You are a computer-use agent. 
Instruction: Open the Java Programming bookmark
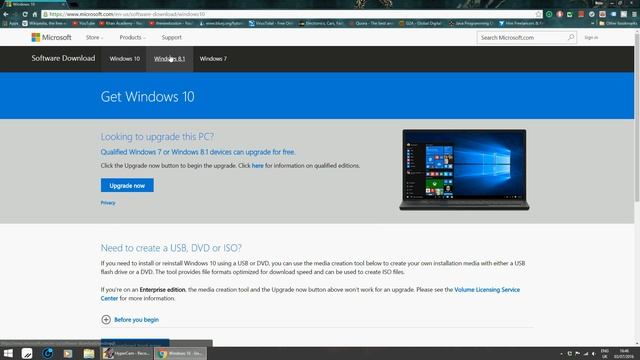[471, 24]
